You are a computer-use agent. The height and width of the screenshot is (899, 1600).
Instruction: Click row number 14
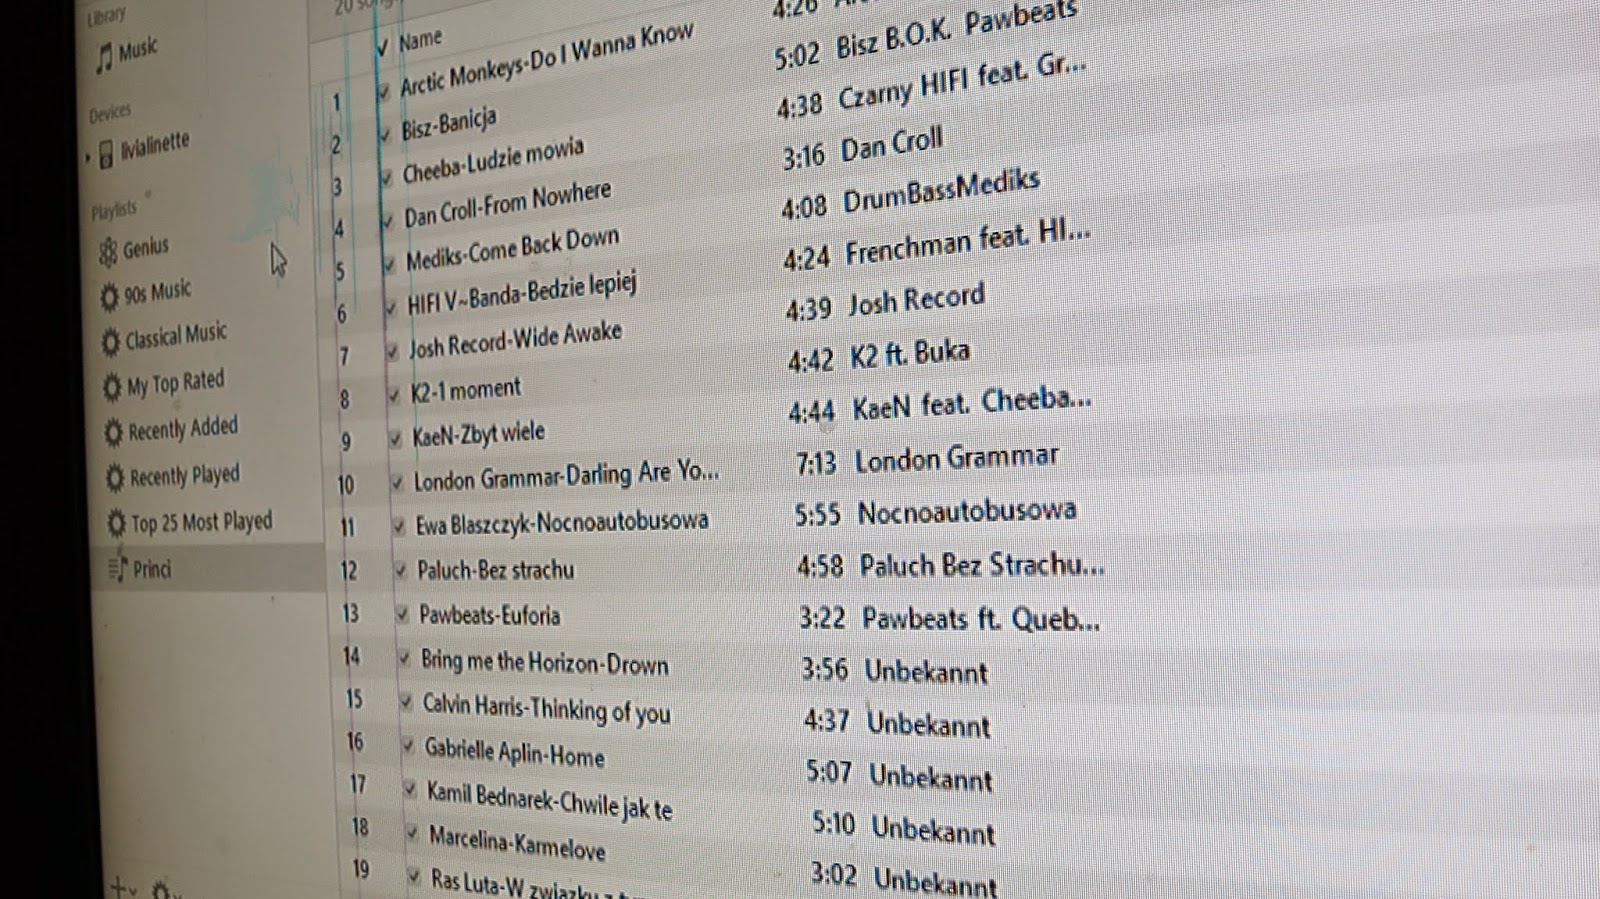tap(351, 656)
